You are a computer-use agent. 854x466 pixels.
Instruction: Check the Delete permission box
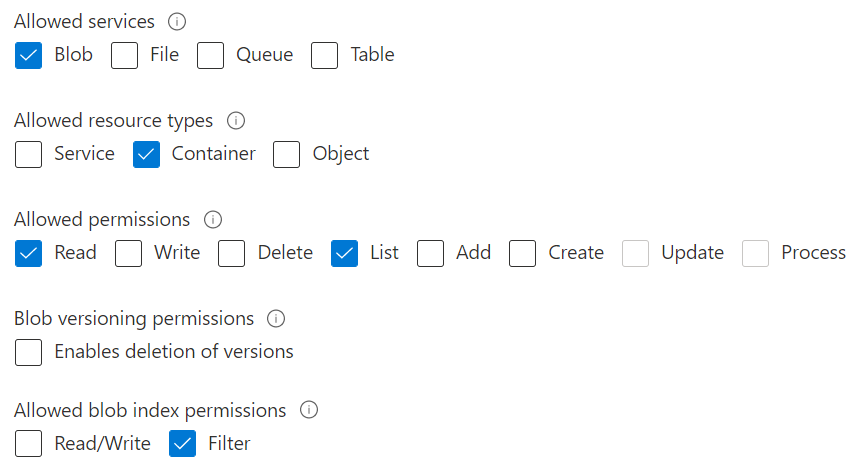(232, 254)
